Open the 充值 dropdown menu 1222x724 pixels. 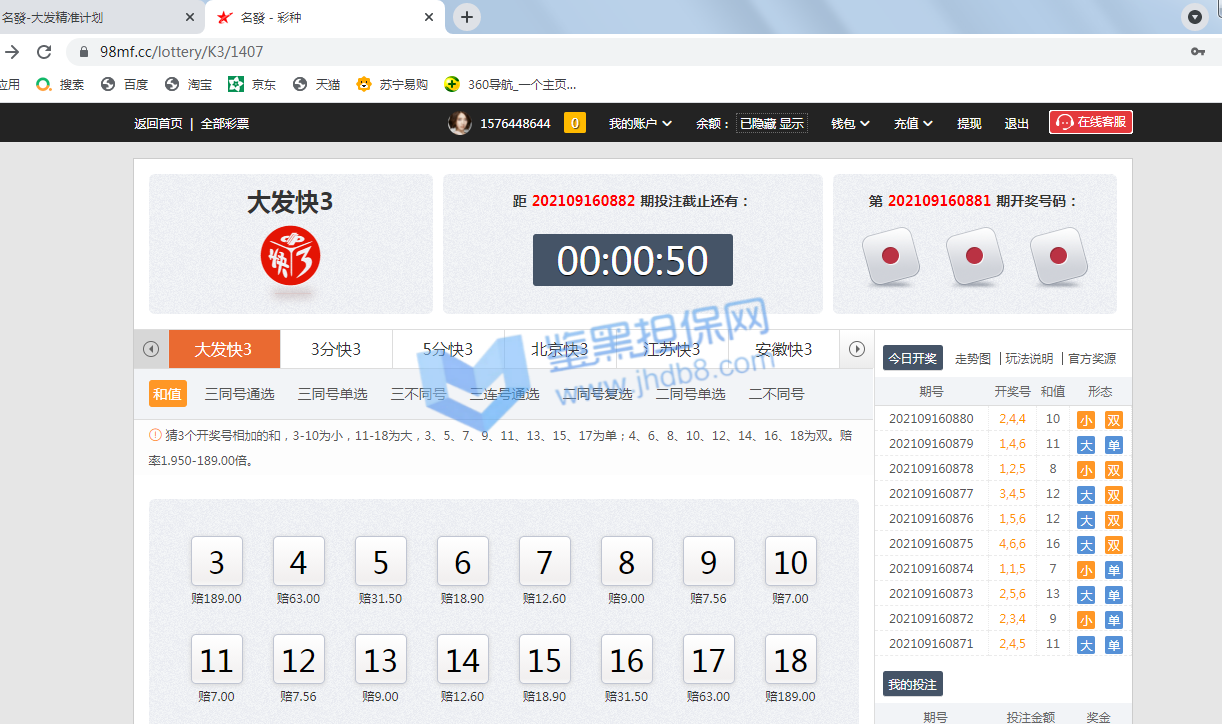[x=913, y=123]
